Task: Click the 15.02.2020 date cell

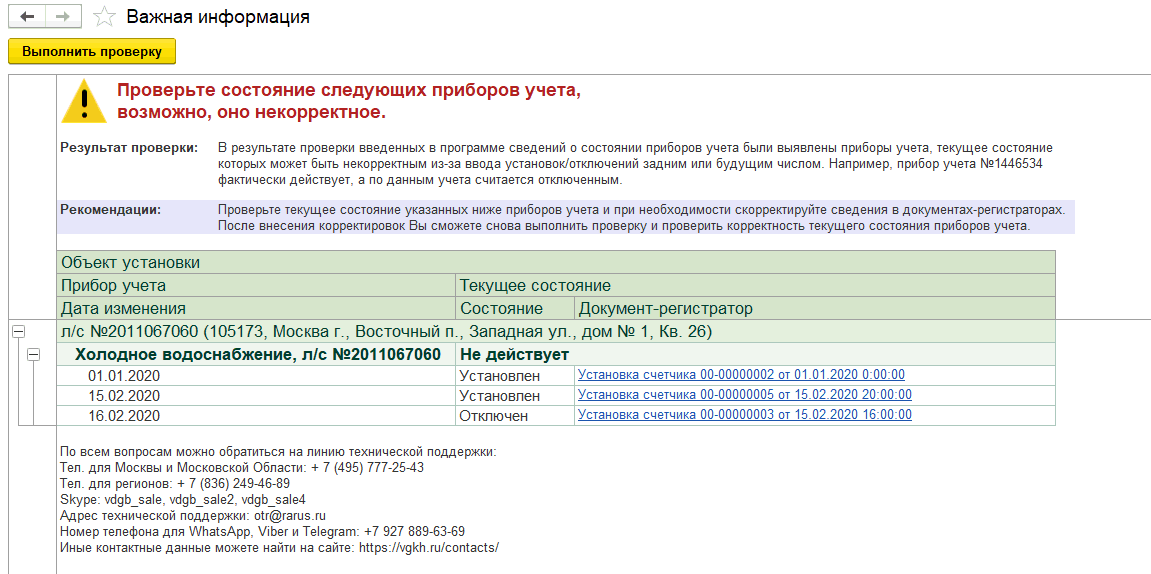Action: click(256, 396)
